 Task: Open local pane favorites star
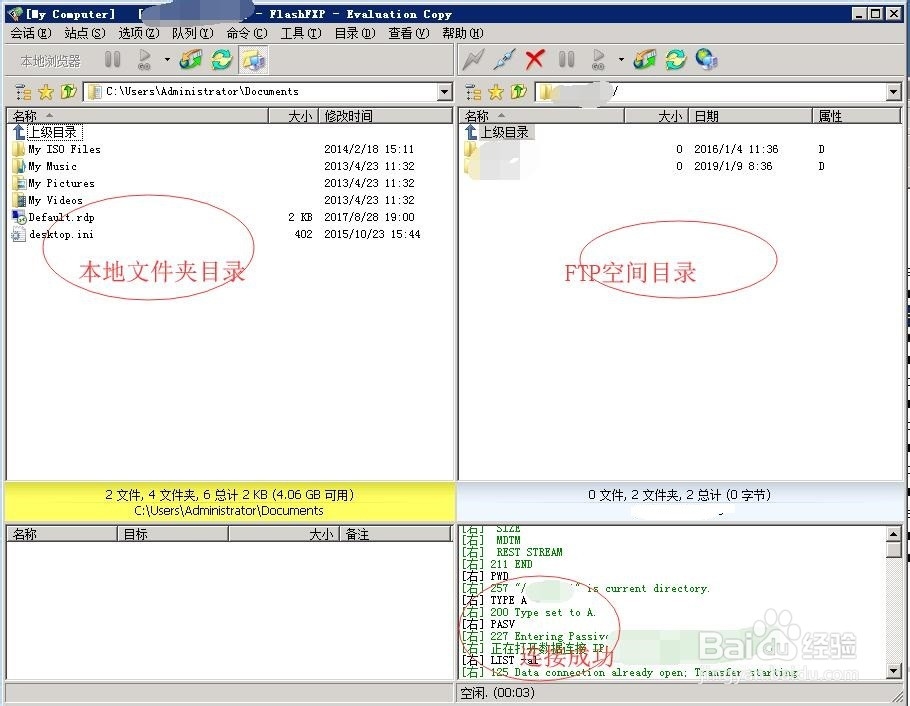[x=46, y=92]
